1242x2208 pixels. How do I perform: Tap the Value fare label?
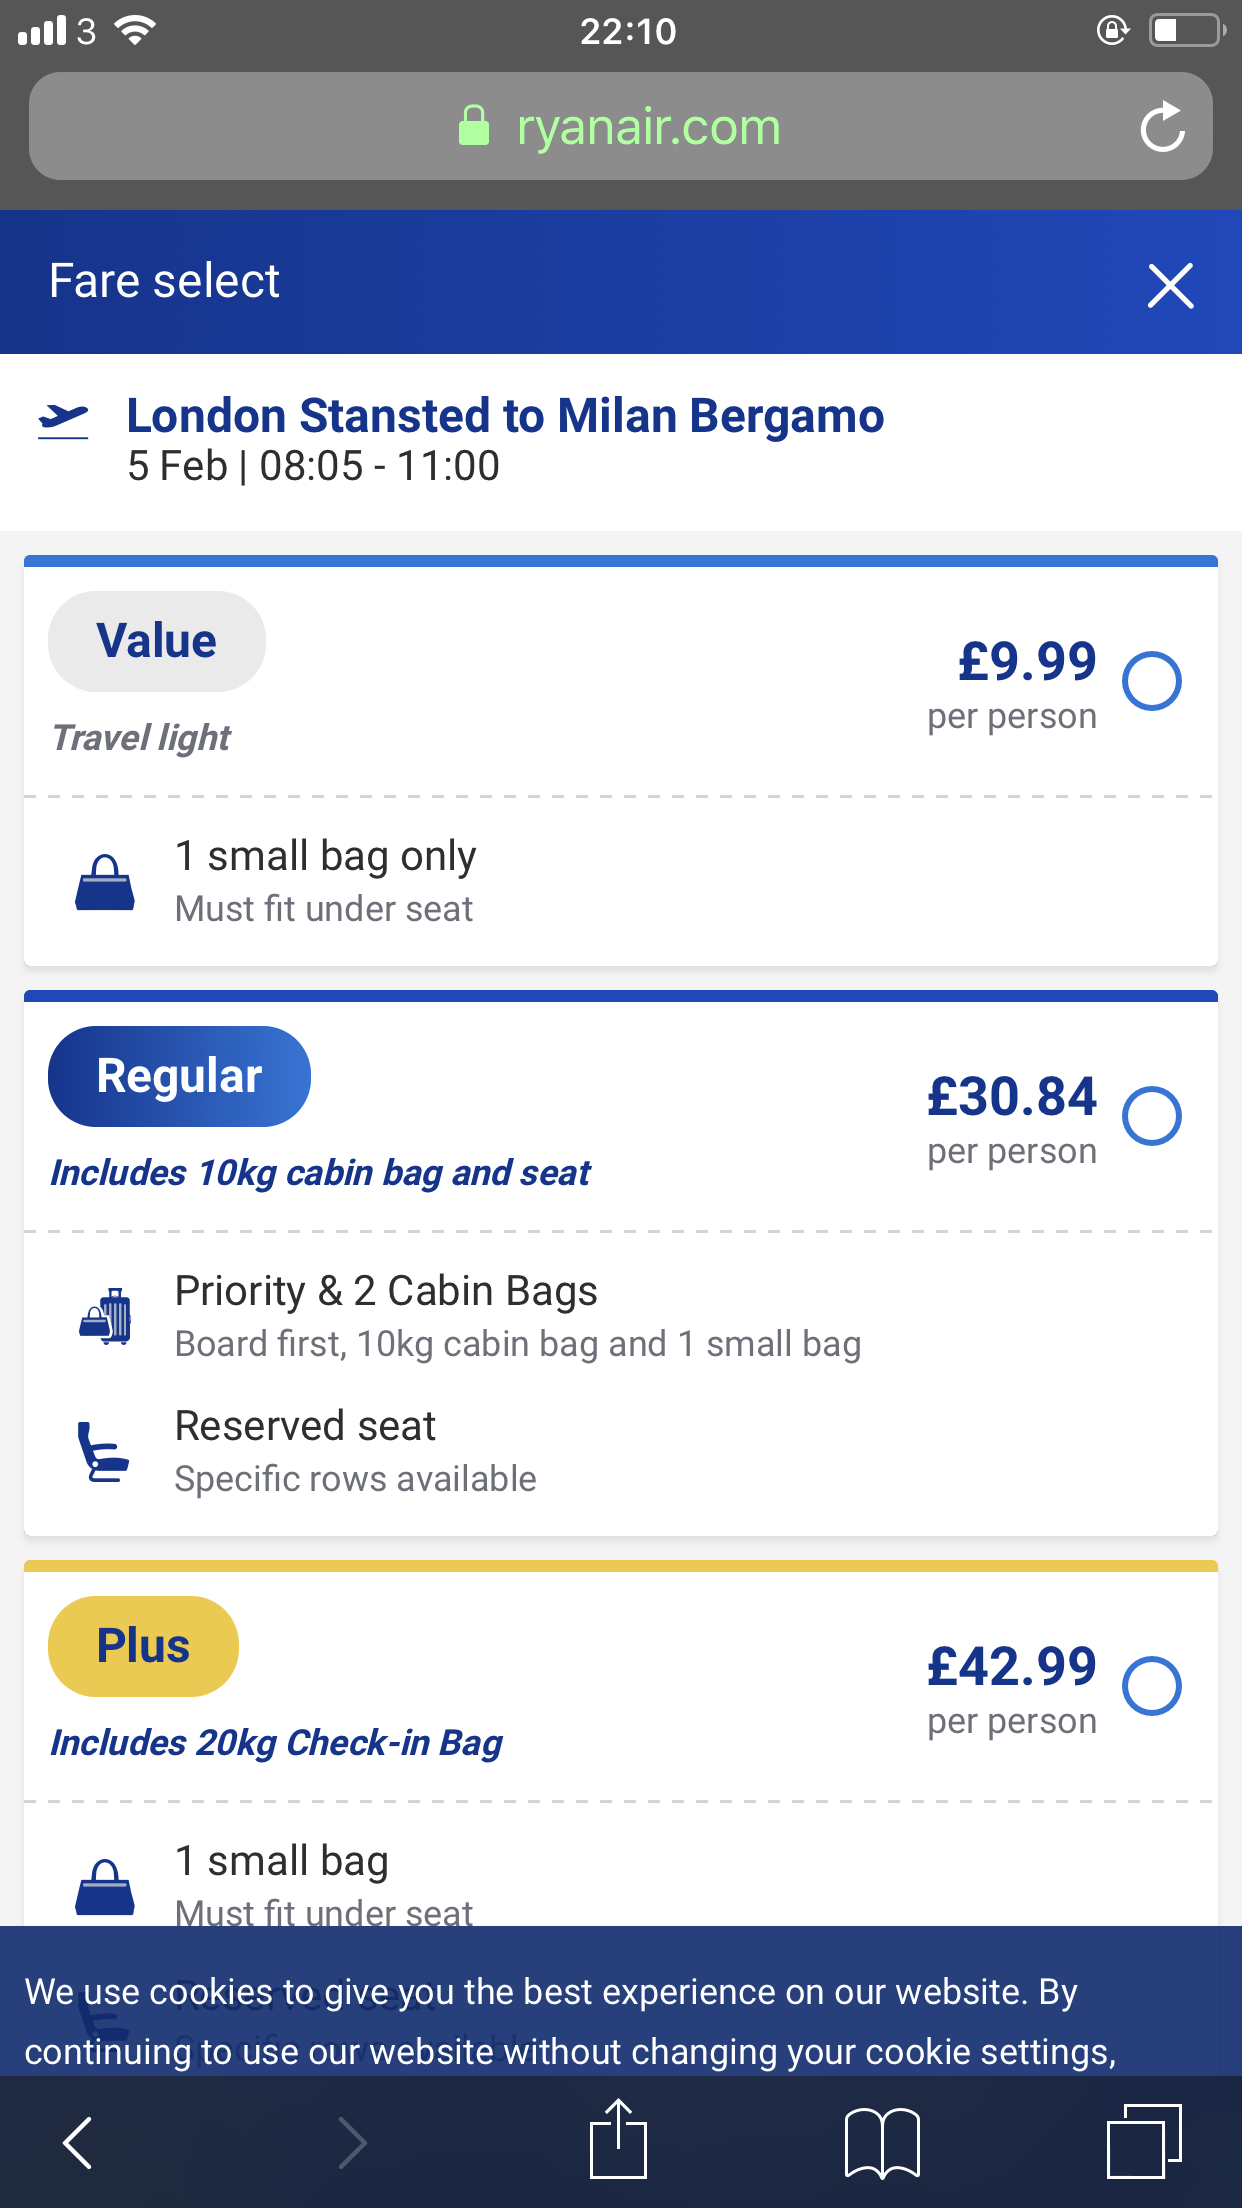point(157,641)
